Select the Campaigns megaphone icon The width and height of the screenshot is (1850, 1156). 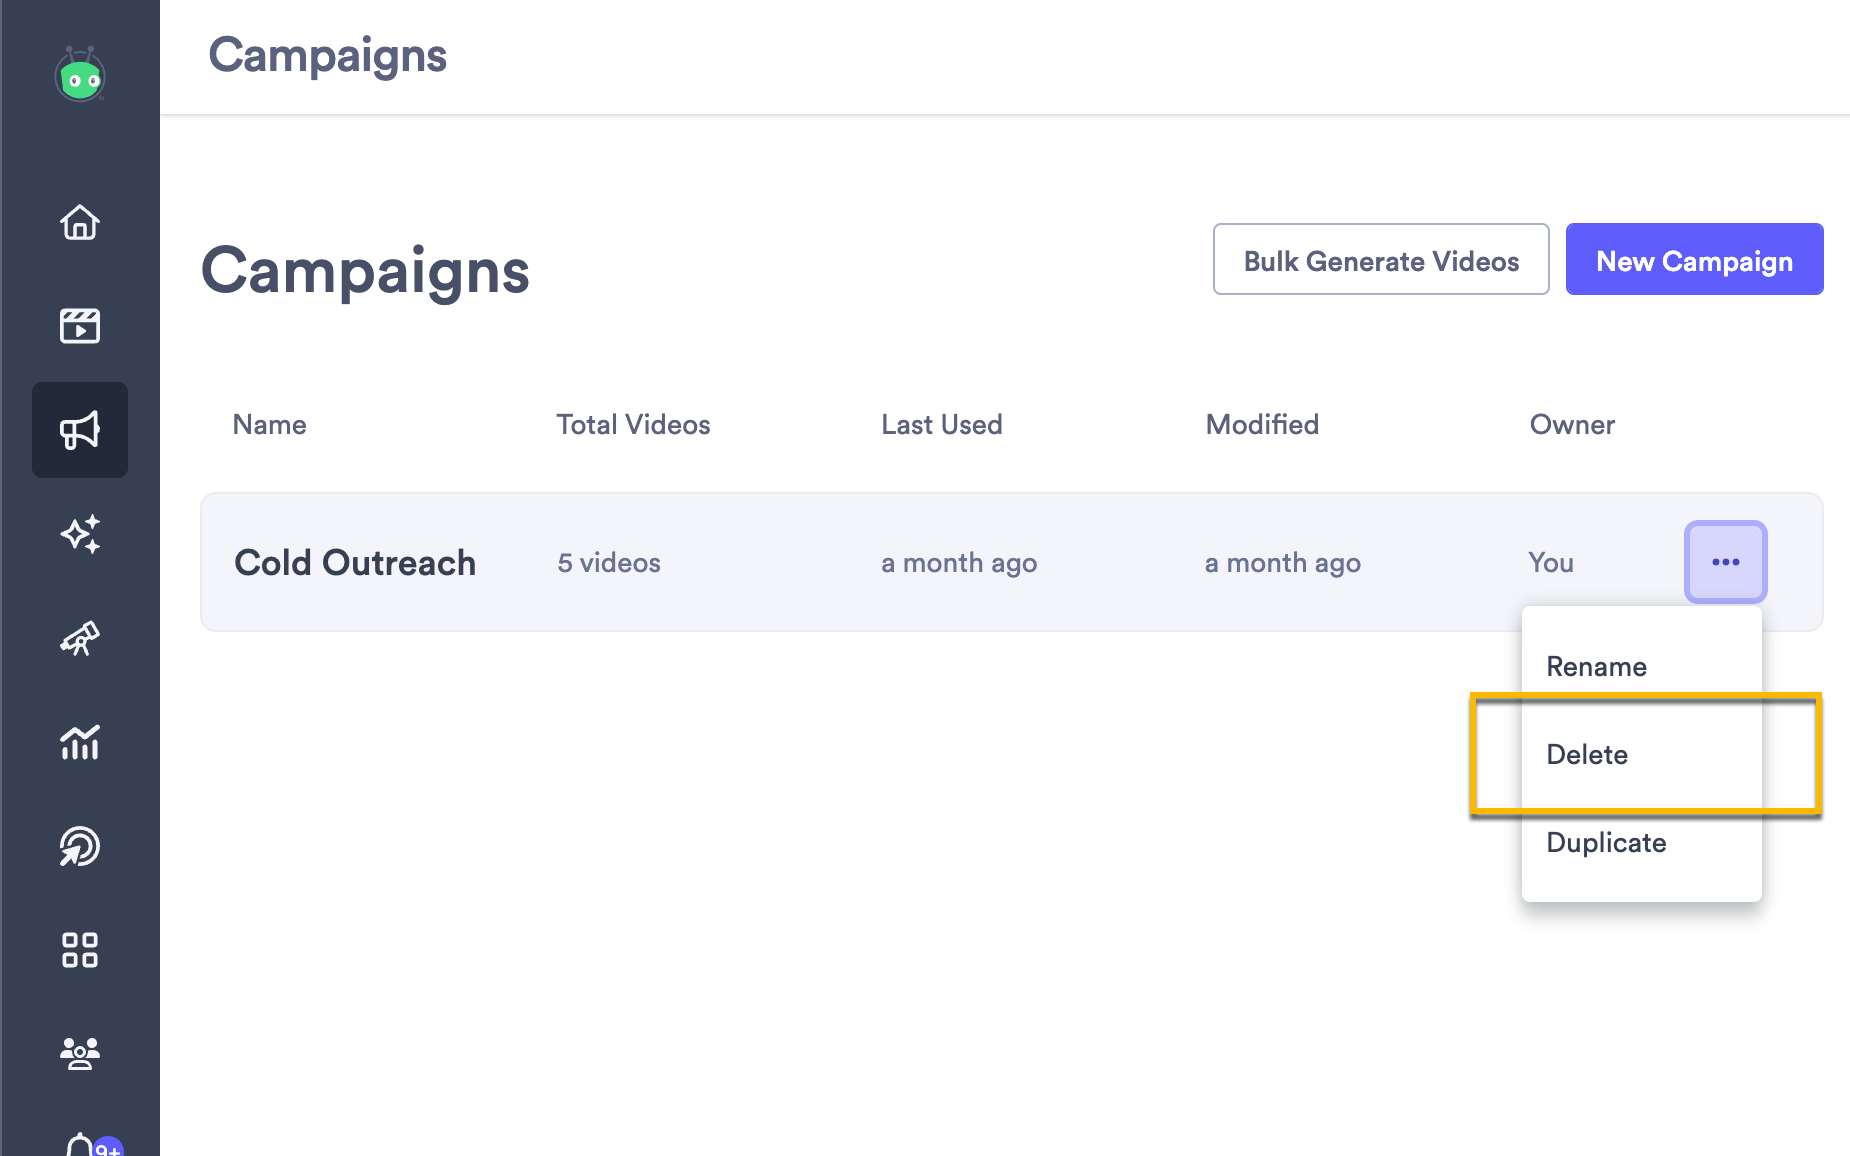(80, 430)
